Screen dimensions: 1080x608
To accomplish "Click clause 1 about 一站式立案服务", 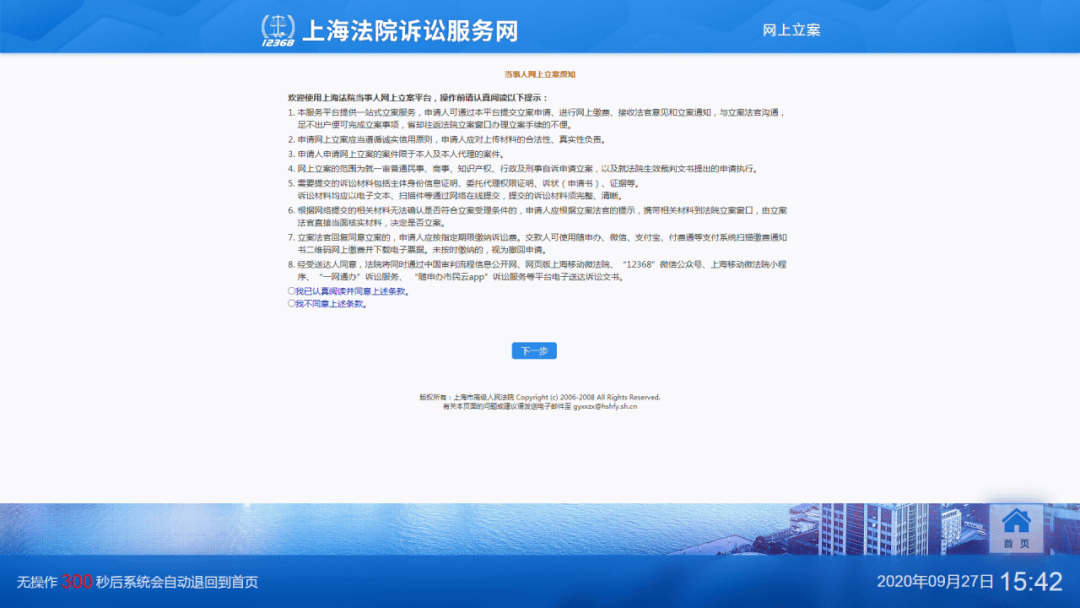I will 537,118.
